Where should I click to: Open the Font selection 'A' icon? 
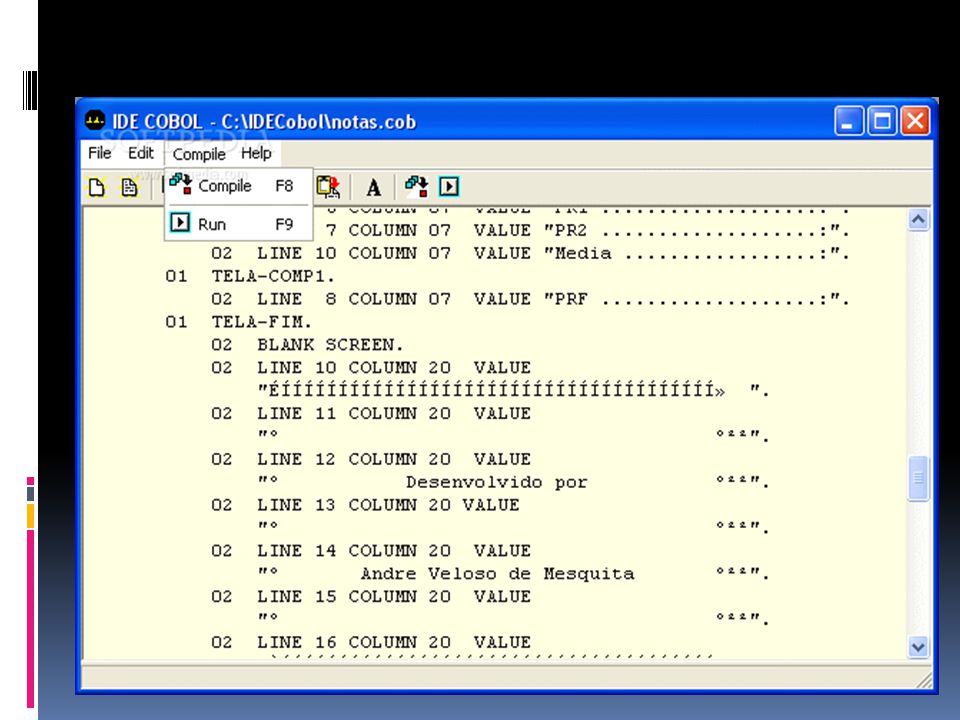(x=373, y=187)
